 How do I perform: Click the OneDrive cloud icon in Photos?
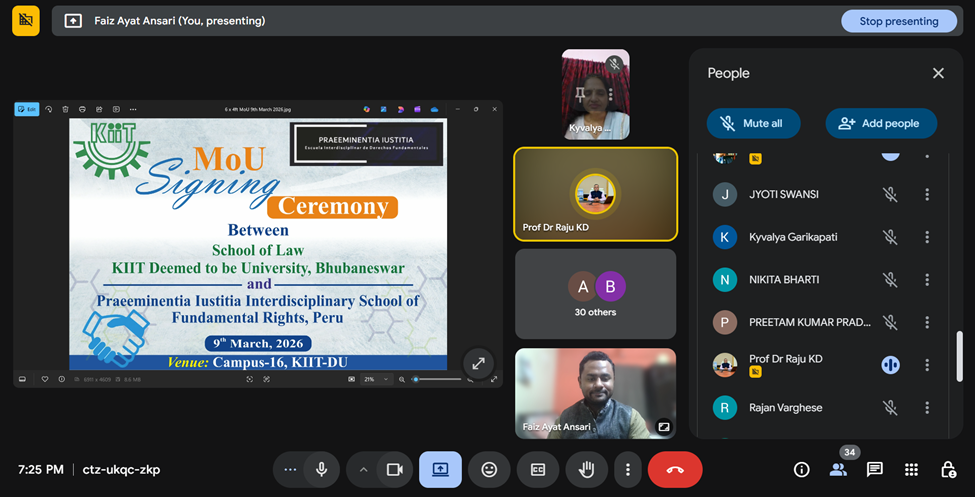434,109
